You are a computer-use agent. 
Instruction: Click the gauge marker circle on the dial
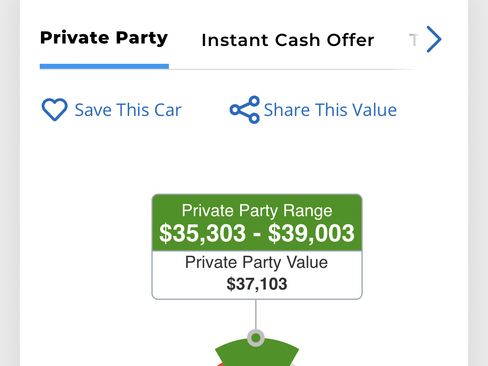(256, 338)
